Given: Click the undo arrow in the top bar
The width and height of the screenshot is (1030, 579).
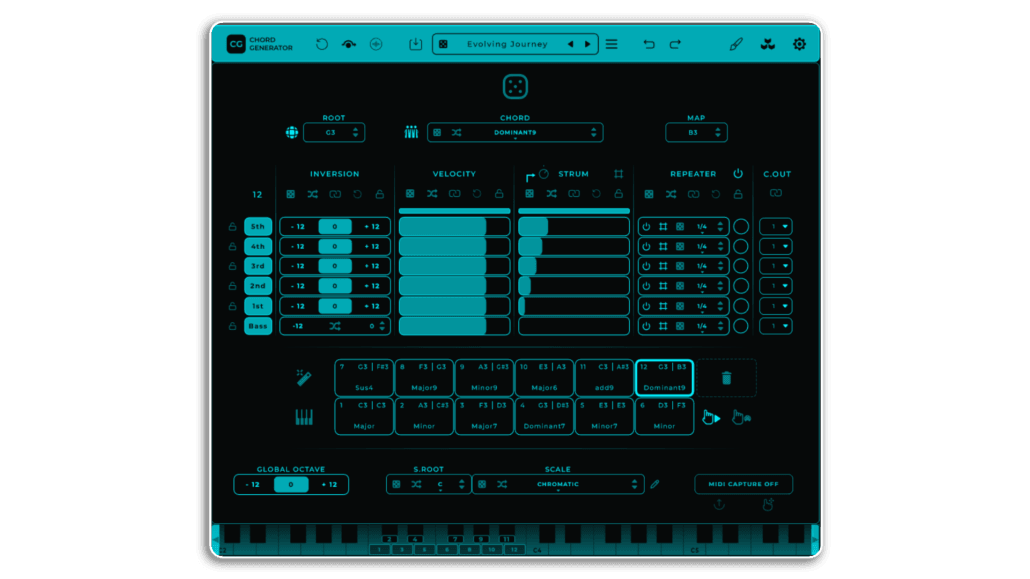Looking at the screenshot, I should (x=649, y=43).
